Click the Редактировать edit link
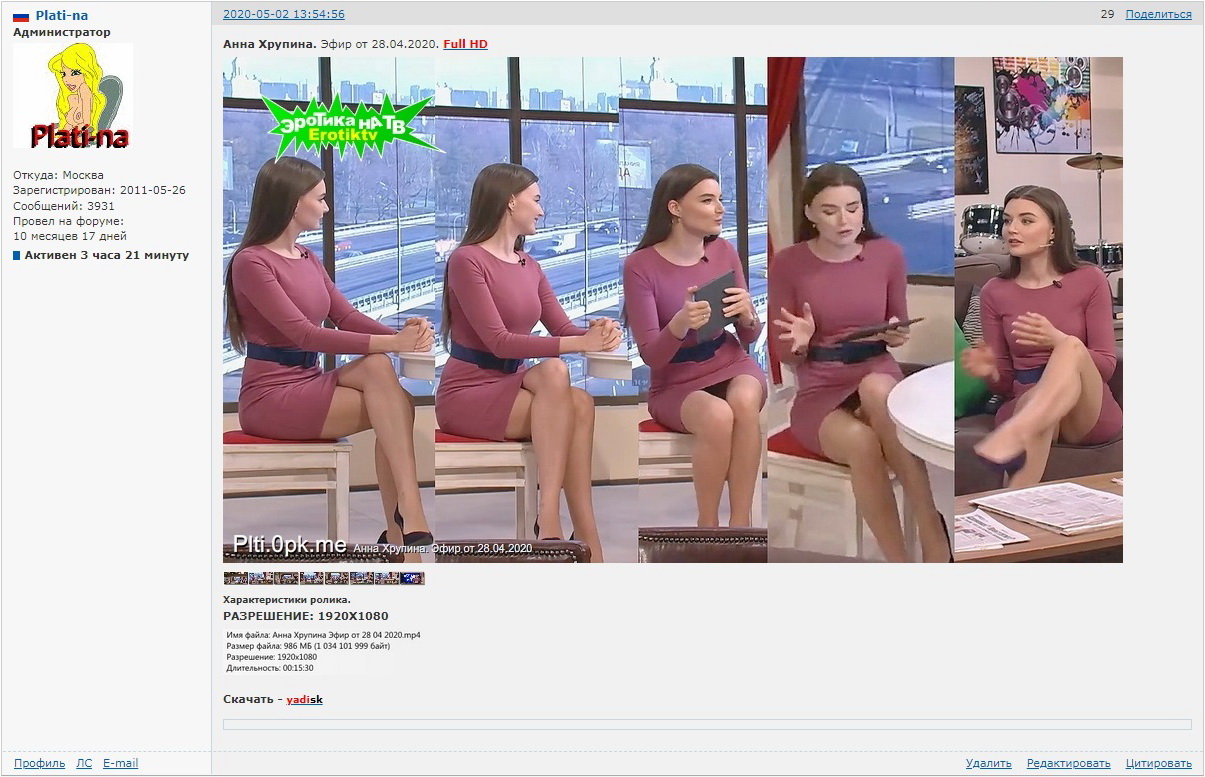1205x777 pixels. pos(1068,763)
